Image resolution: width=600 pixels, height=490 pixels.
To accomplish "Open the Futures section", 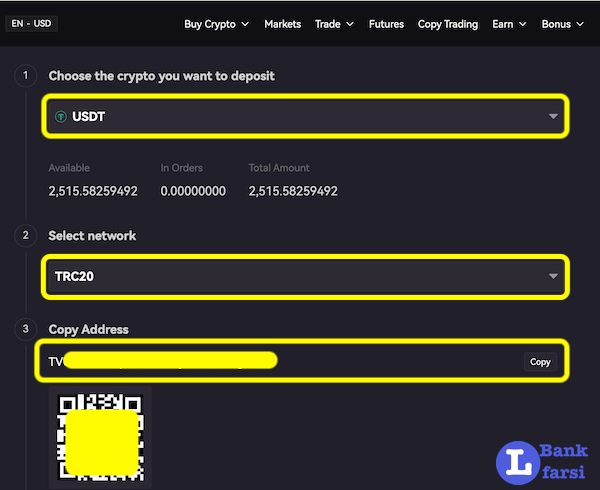I will pyautogui.click(x=386, y=24).
